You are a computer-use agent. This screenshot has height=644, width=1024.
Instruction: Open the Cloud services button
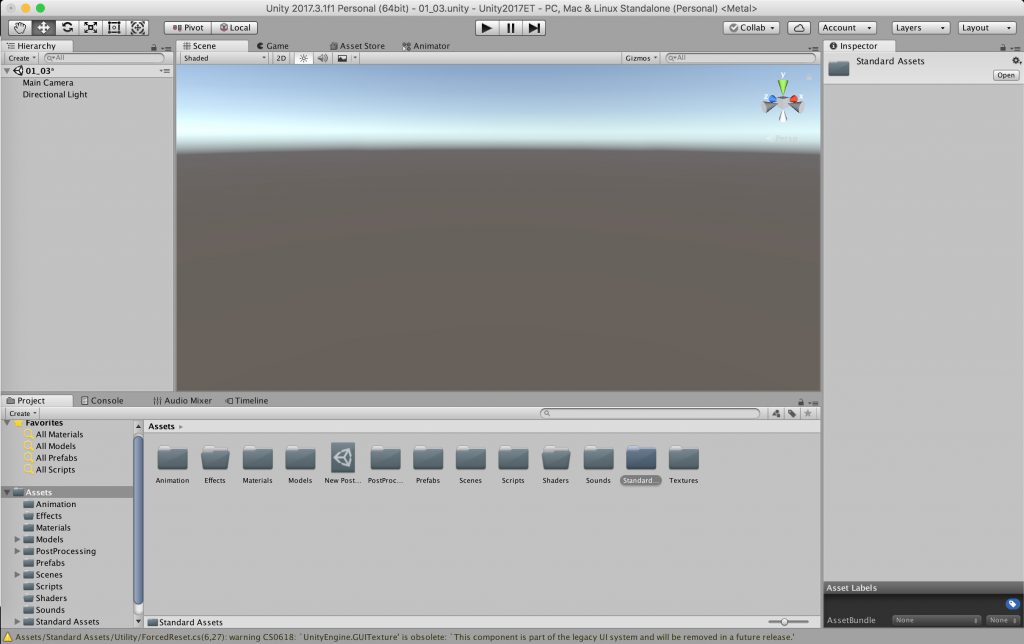tap(799, 27)
